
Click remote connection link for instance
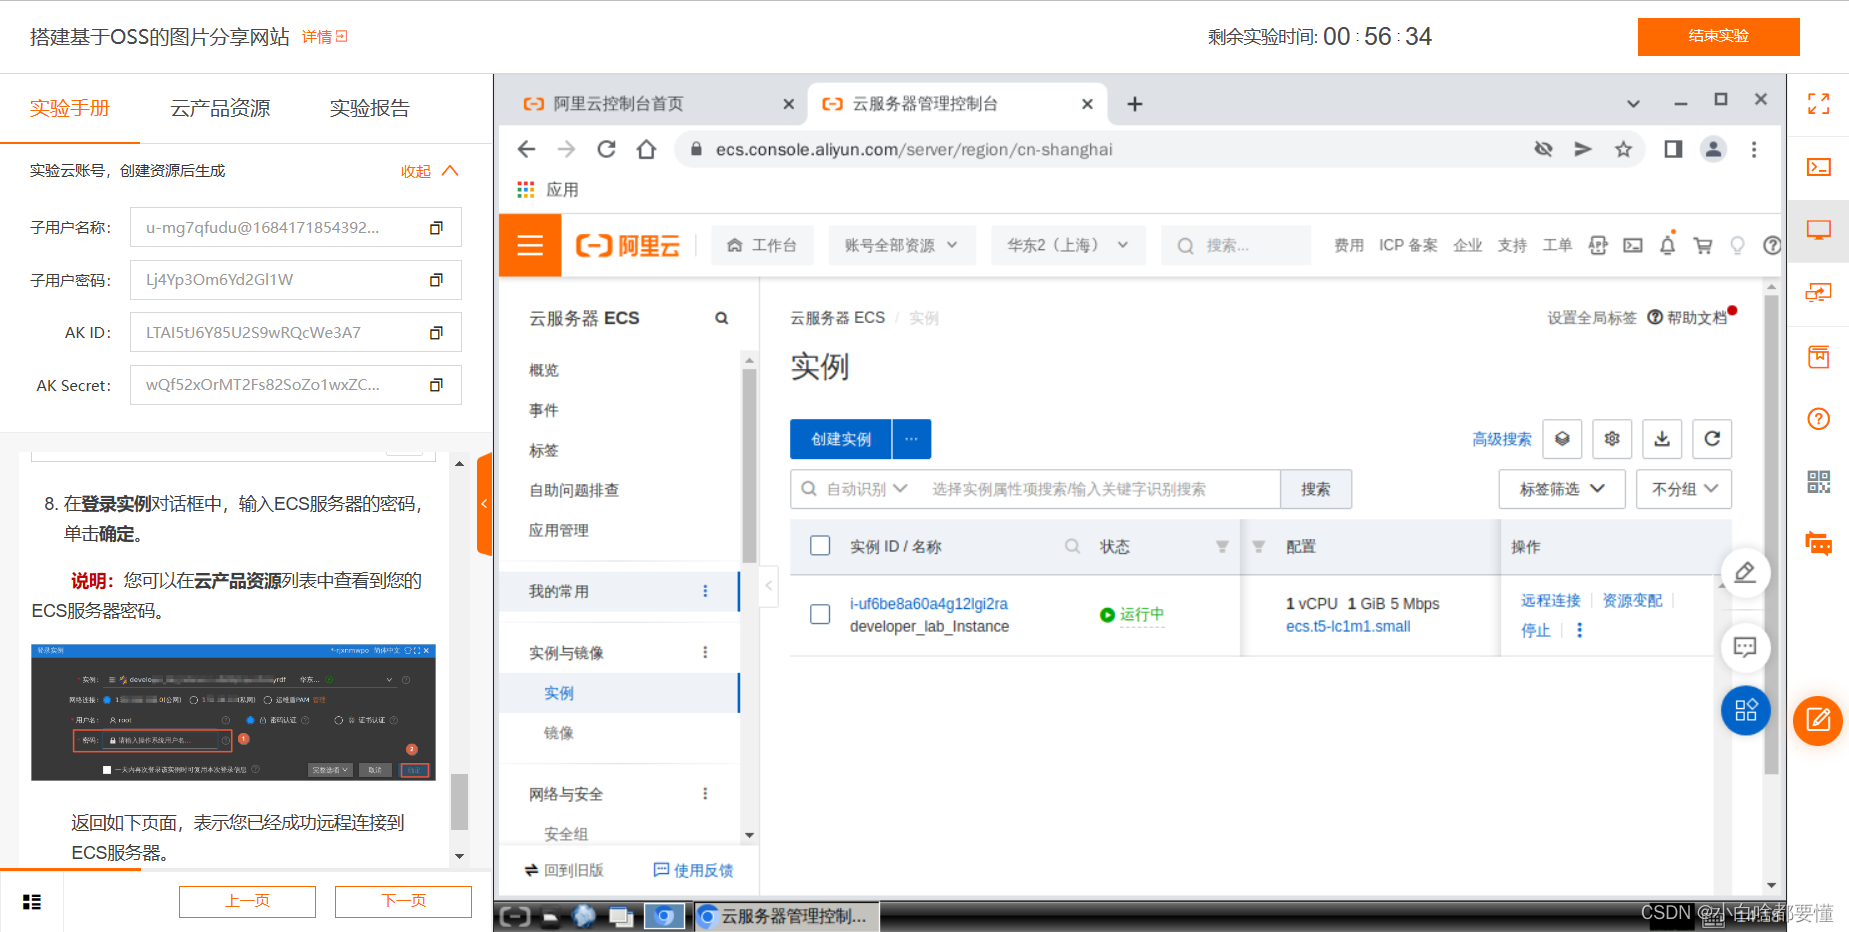point(1551,600)
